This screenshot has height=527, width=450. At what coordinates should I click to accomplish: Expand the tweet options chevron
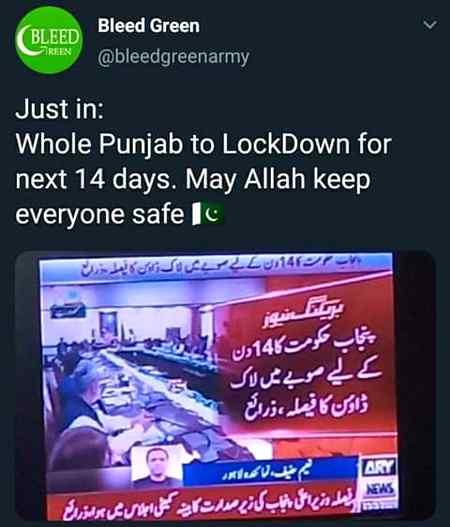(430, 25)
